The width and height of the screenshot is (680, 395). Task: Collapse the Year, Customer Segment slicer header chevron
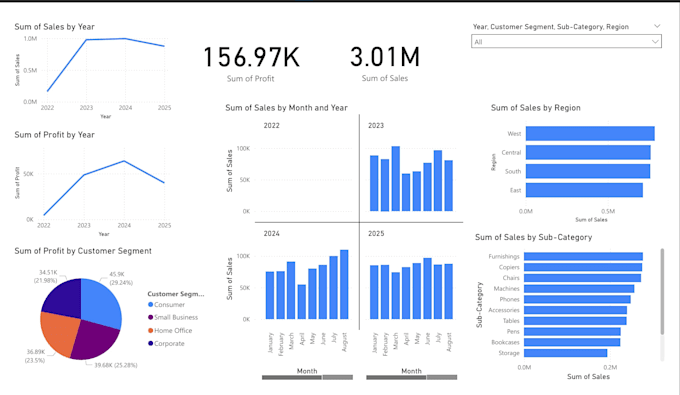(x=657, y=26)
